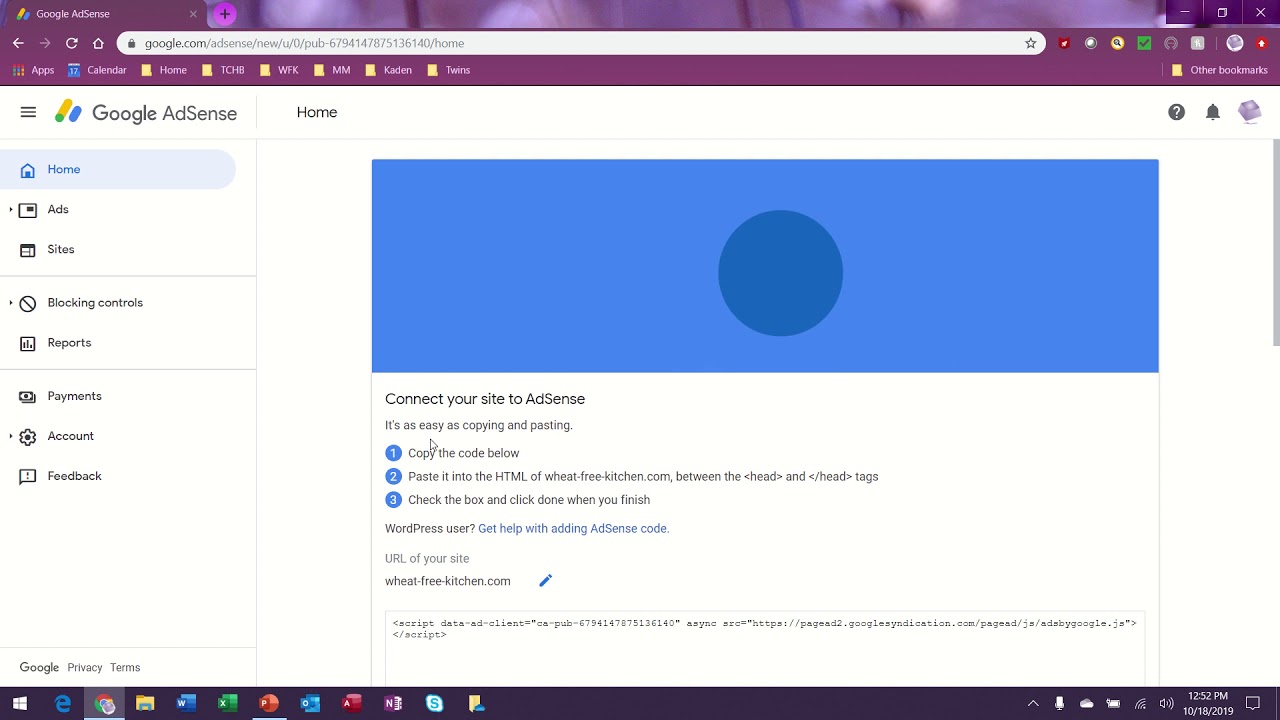Open Excel from the taskbar
Screen dimensions: 1280x720
tap(228, 704)
